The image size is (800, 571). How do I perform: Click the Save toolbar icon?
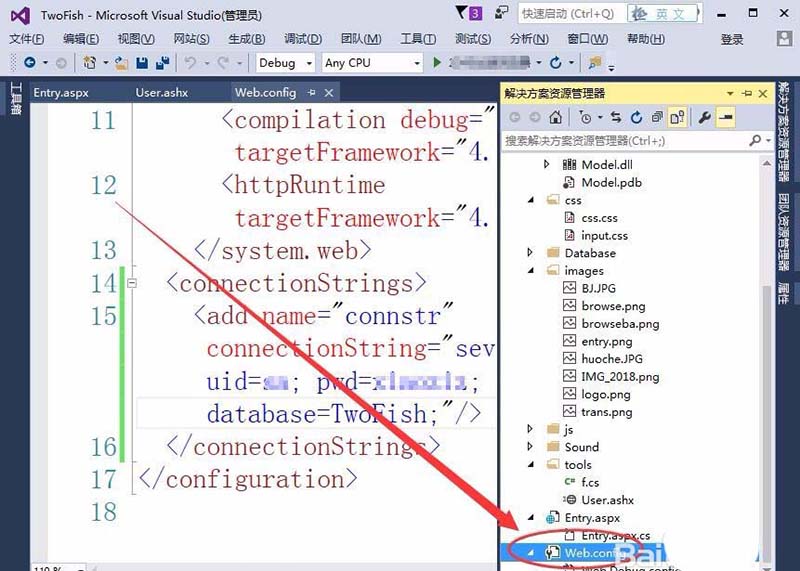142,63
